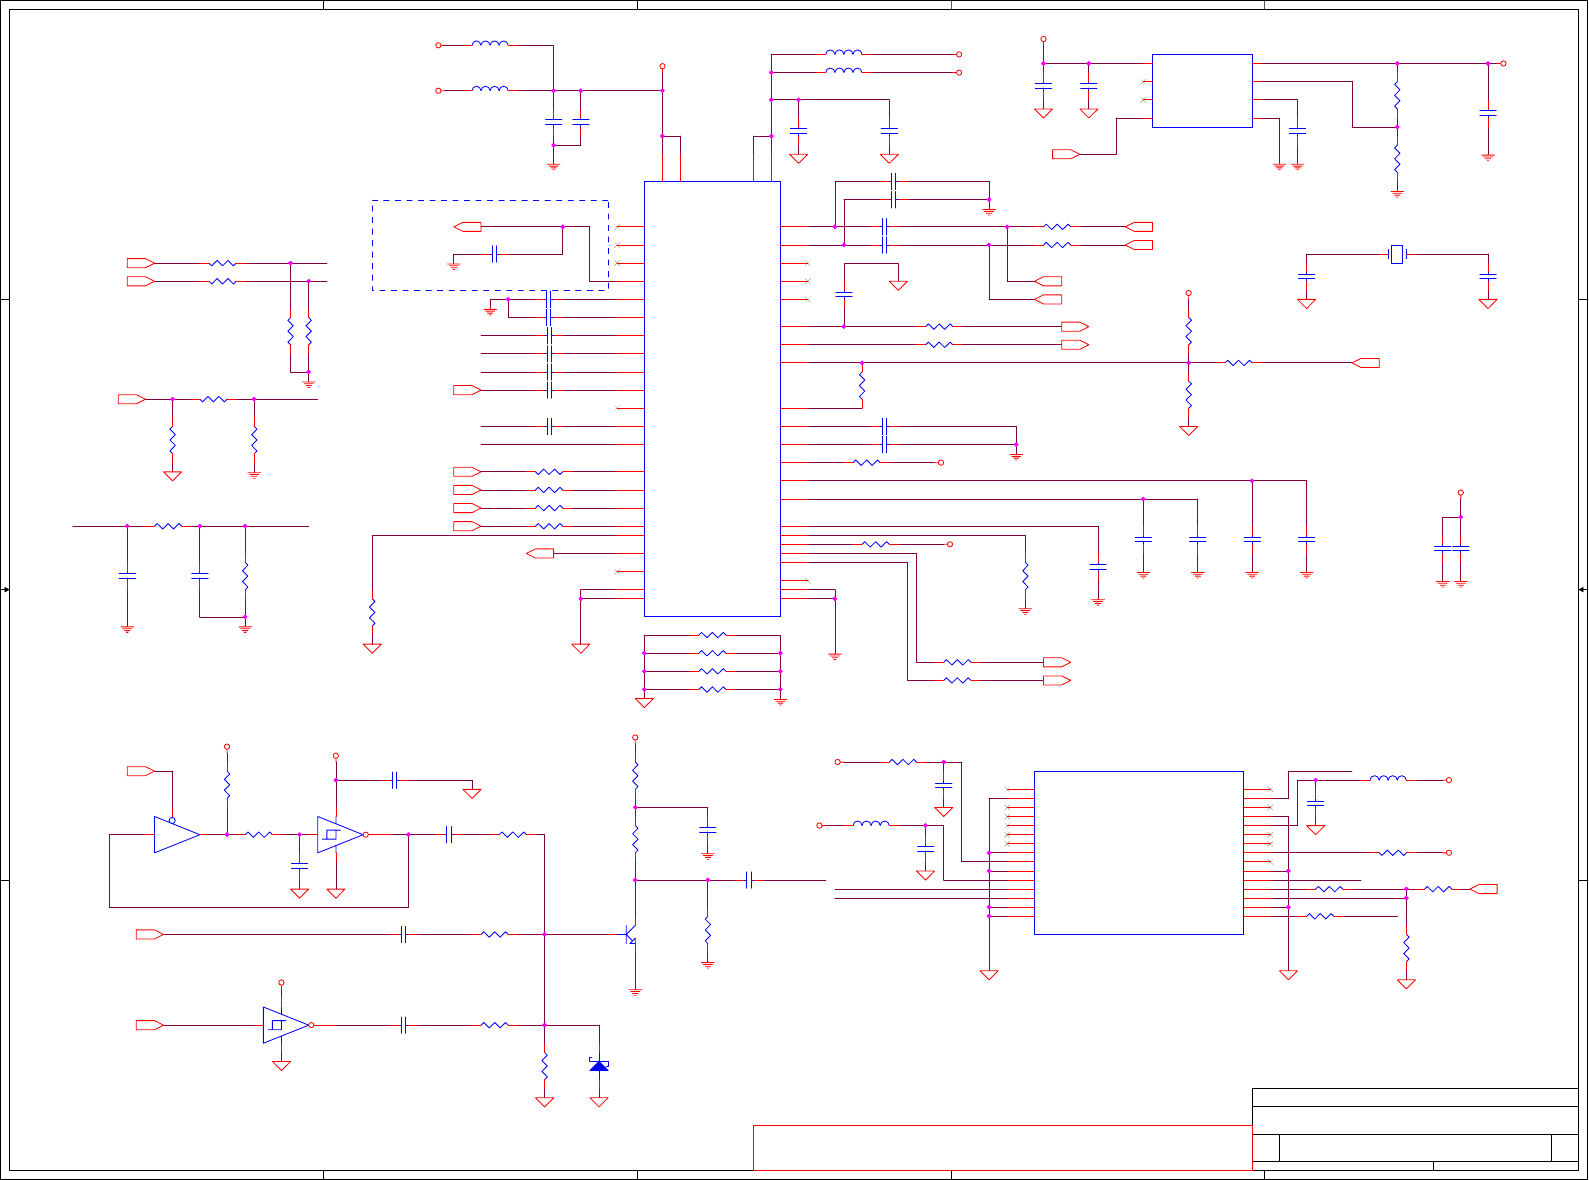Viewport: 1589px width, 1180px height.
Task: Click the left margin arrow marker
Action: pos(5,590)
